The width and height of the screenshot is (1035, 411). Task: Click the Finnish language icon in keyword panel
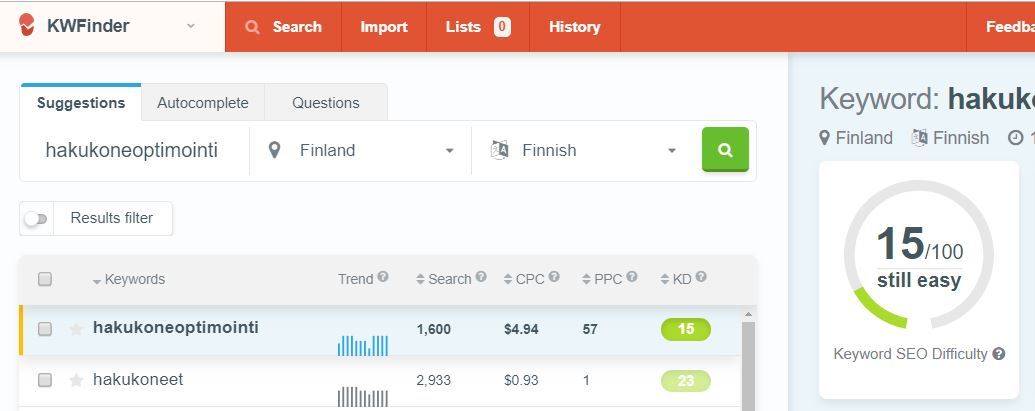(919, 138)
